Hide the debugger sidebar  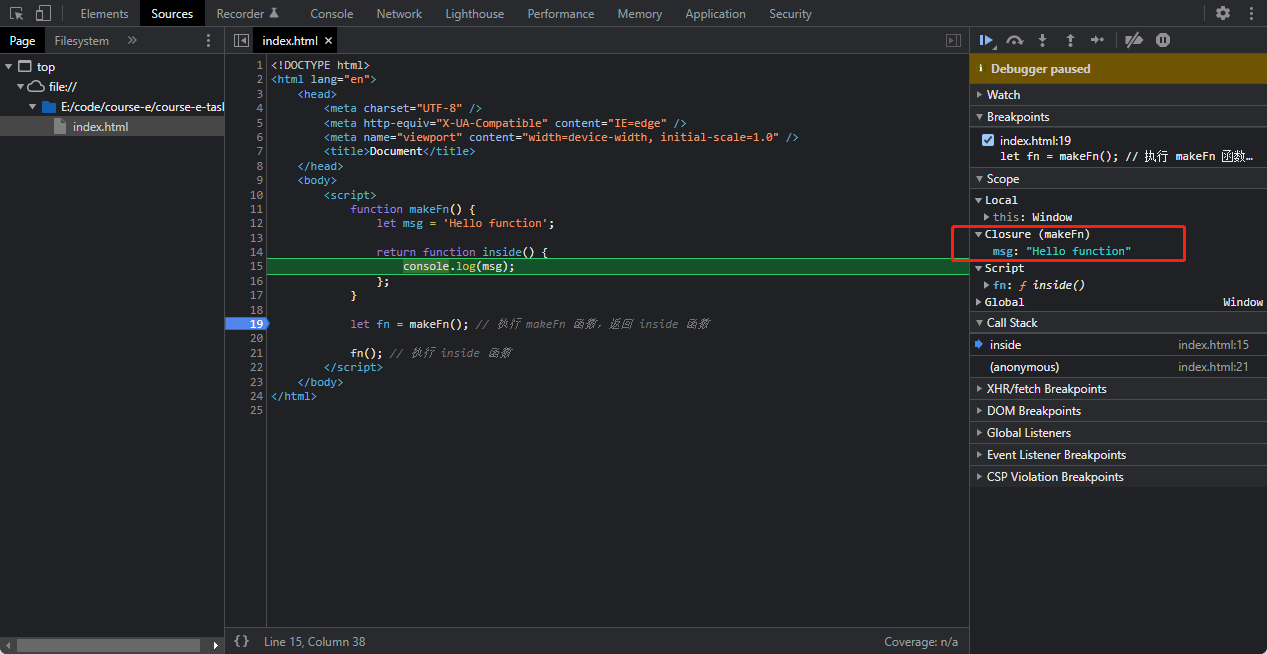pyautogui.click(x=953, y=40)
